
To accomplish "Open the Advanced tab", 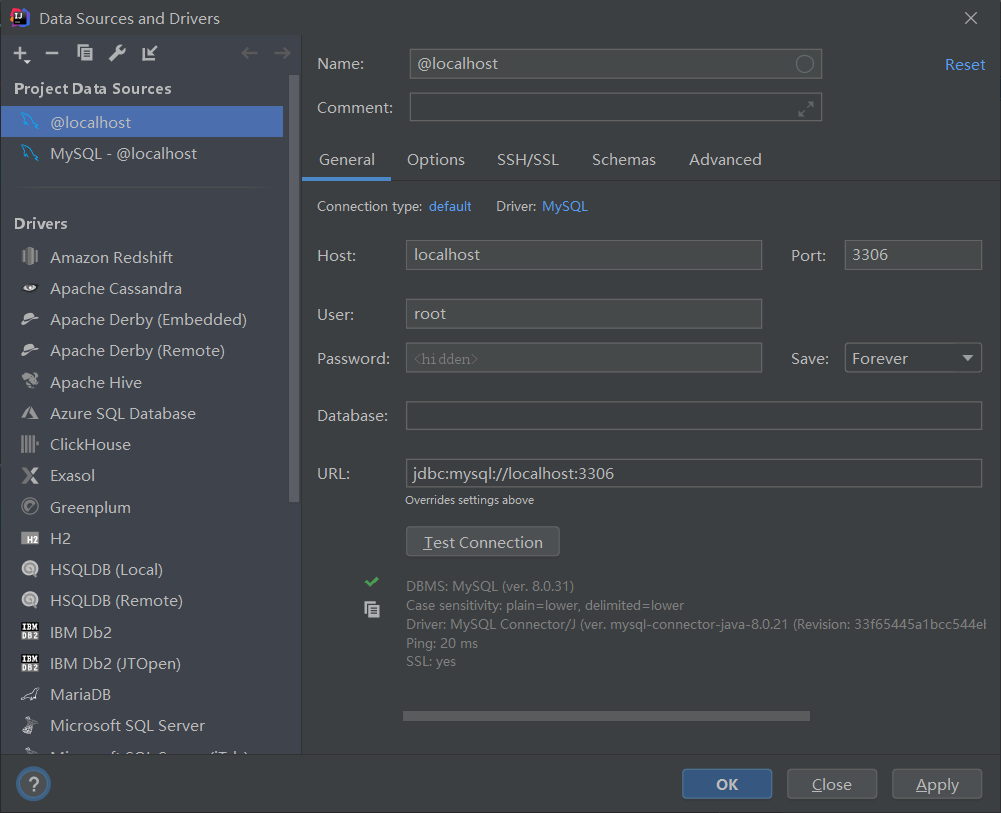I will click(725, 160).
